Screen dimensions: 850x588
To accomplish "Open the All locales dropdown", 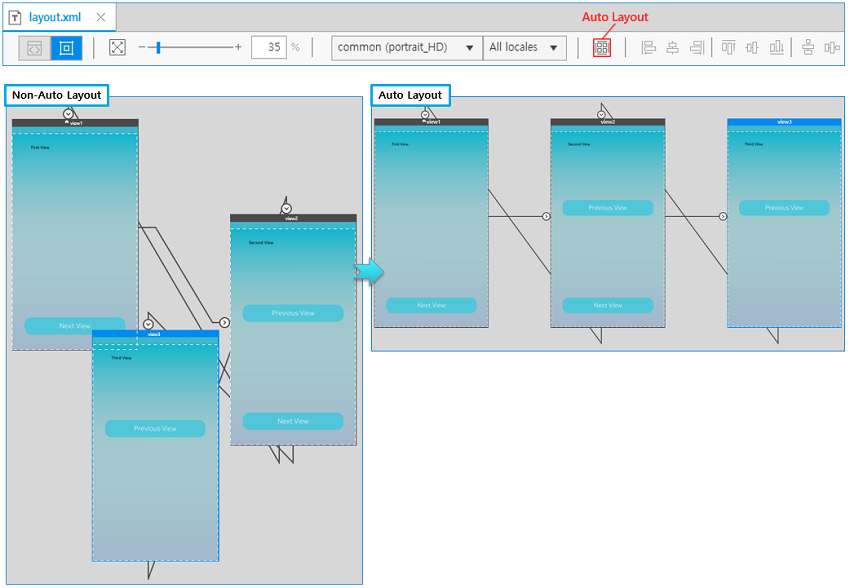I will point(525,47).
